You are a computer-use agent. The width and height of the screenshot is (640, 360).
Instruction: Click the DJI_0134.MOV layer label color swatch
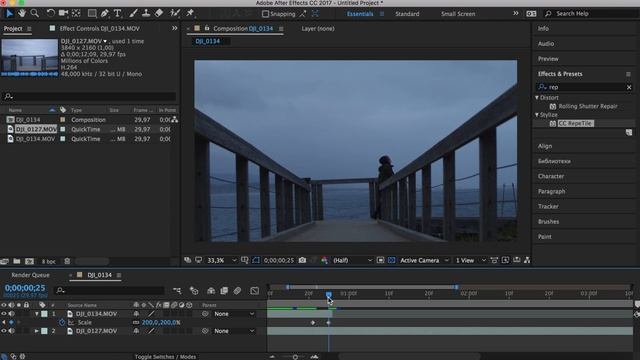click(x=44, y=314)
